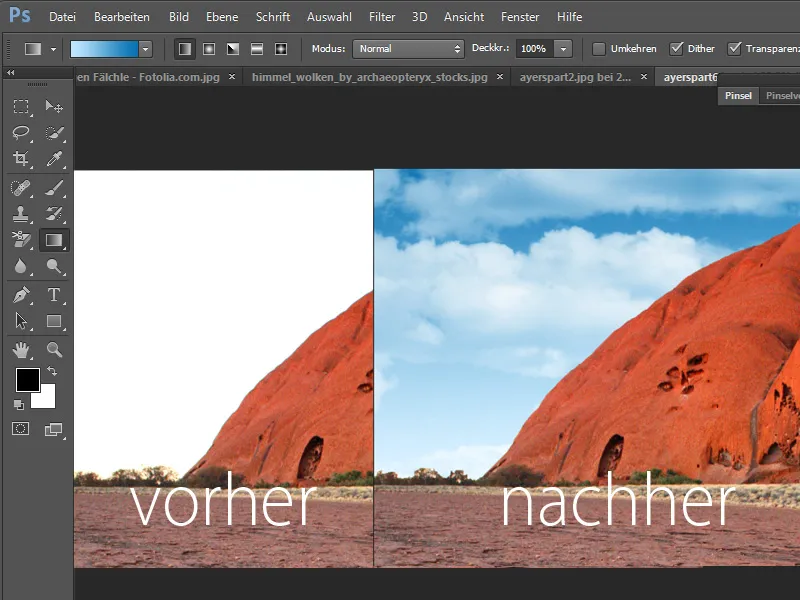Image resolution: width=800 pixels, height=600 pixels.
Task: Open the Fenster menu
Action: (x=520, y=17)
